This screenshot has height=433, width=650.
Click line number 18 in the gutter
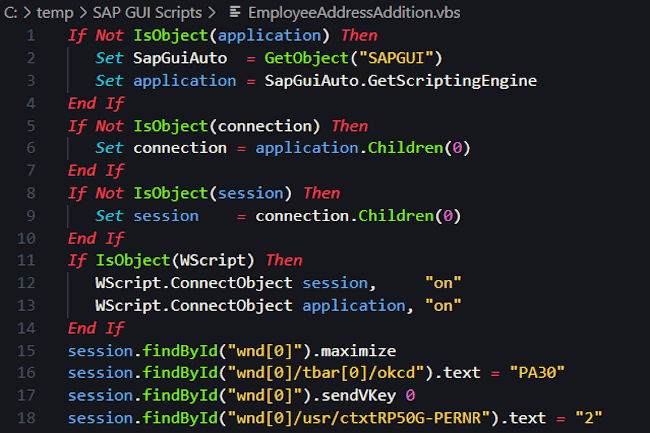click(x=29, y=417)
